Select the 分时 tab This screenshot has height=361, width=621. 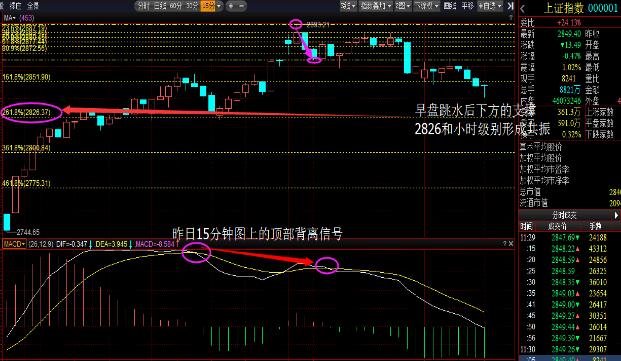[143, 6]
